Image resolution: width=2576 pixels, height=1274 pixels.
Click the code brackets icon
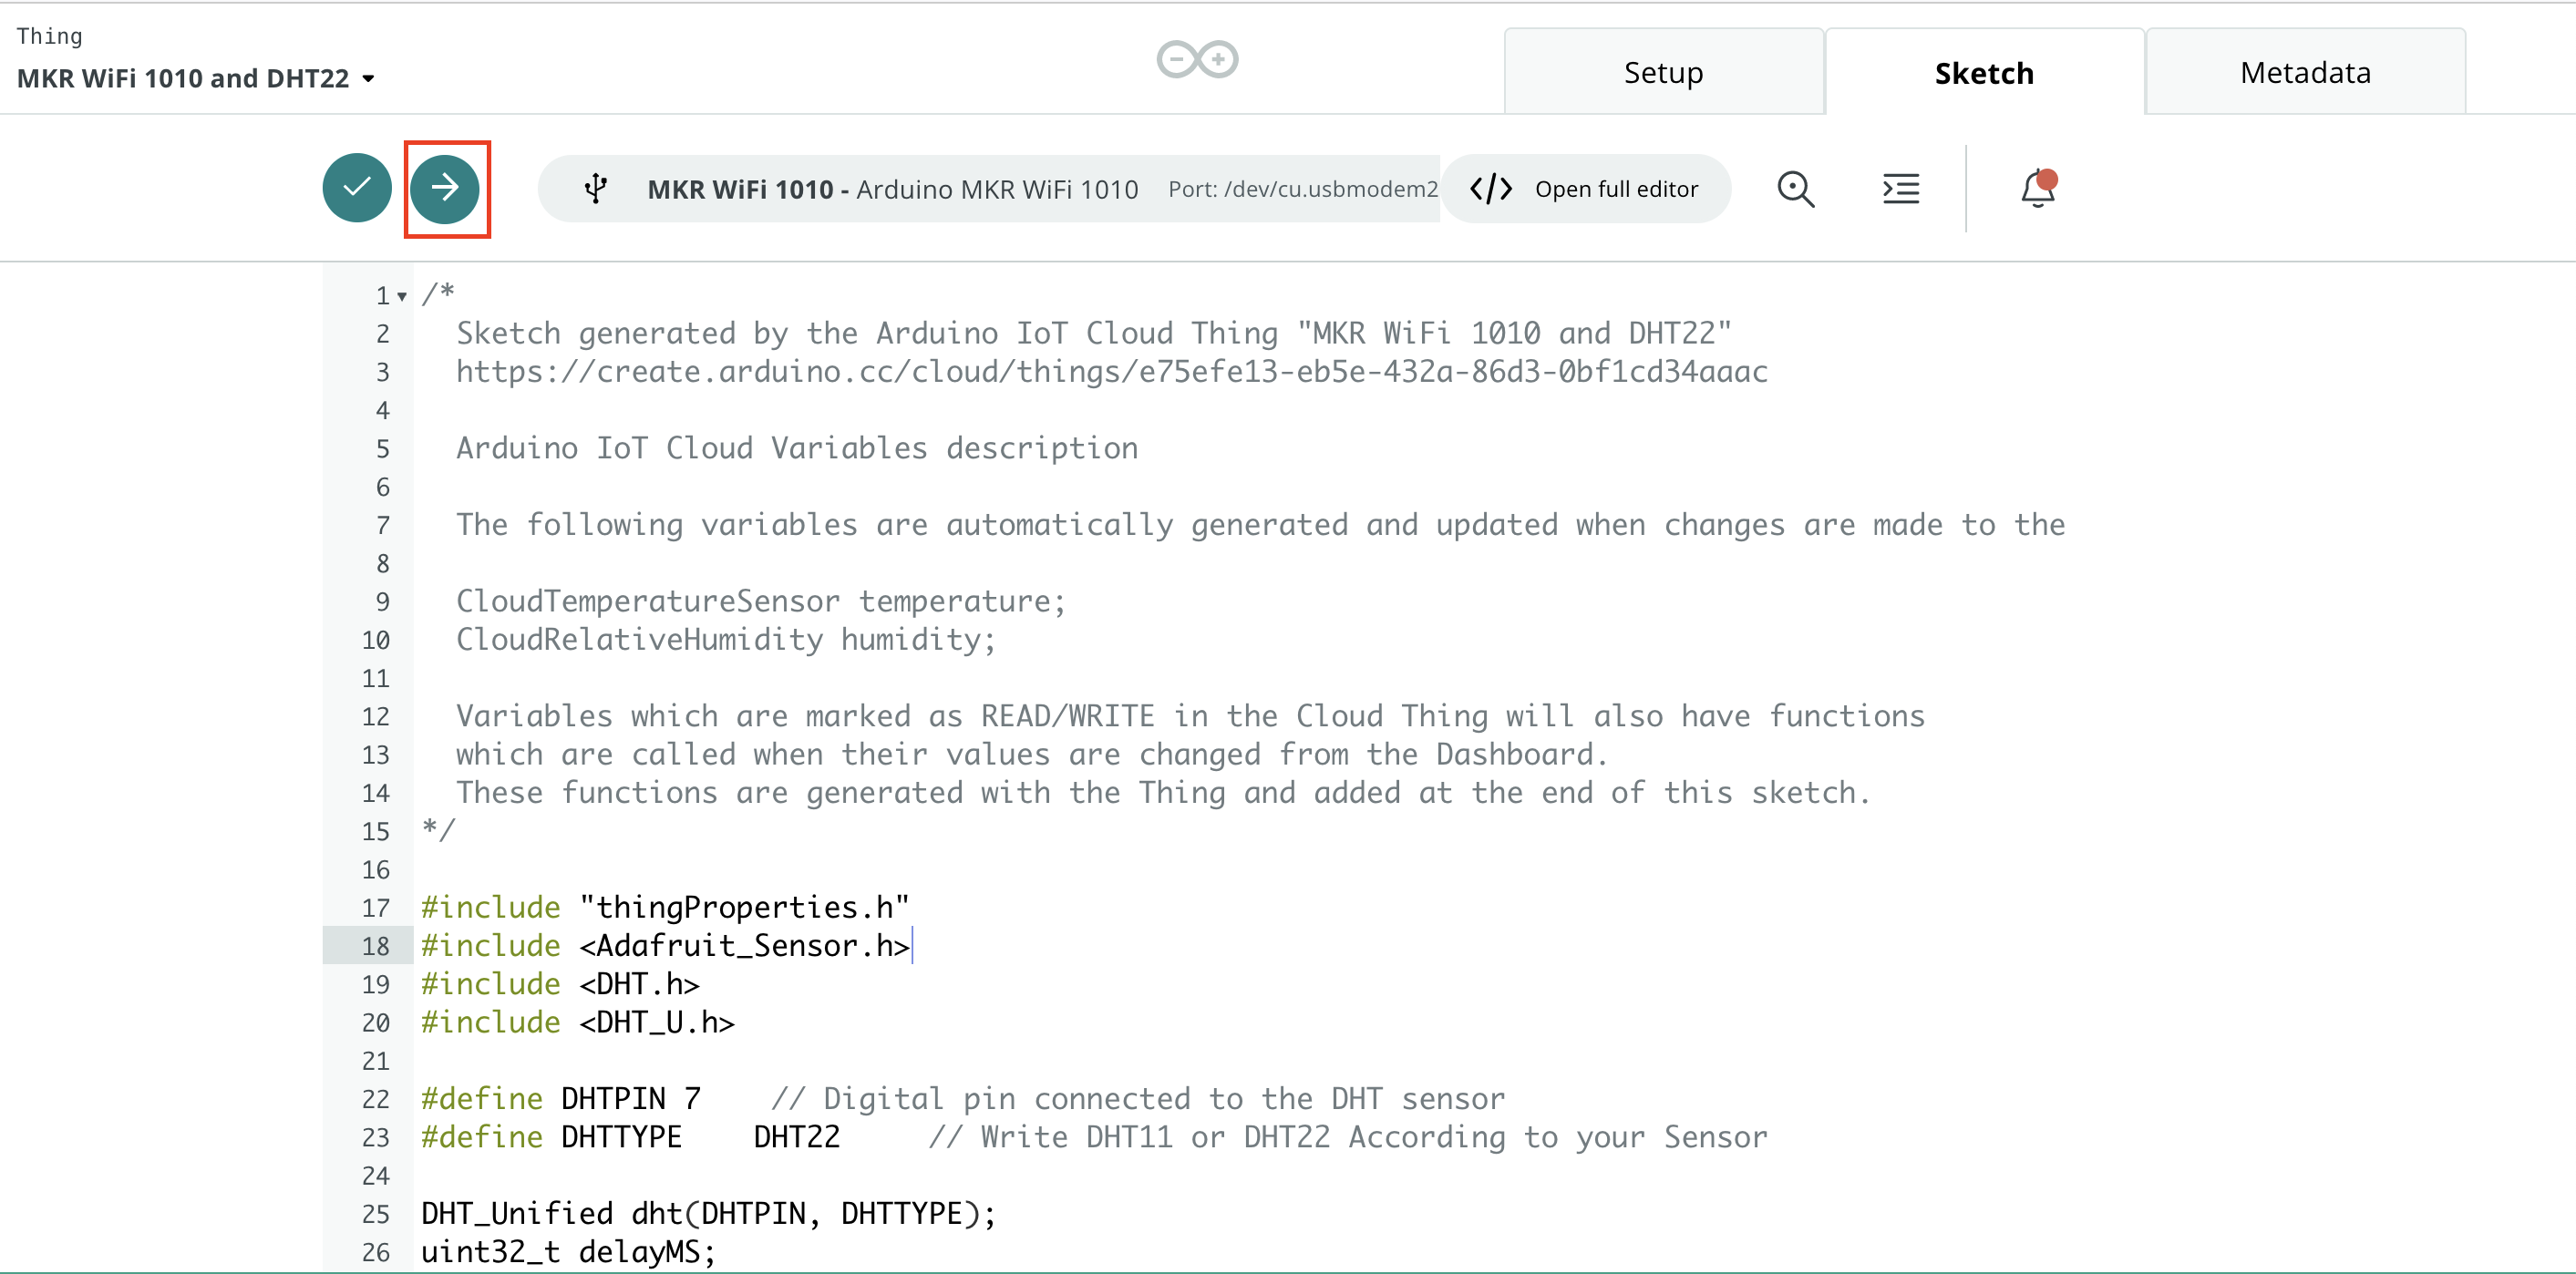tap(1490, 188)
